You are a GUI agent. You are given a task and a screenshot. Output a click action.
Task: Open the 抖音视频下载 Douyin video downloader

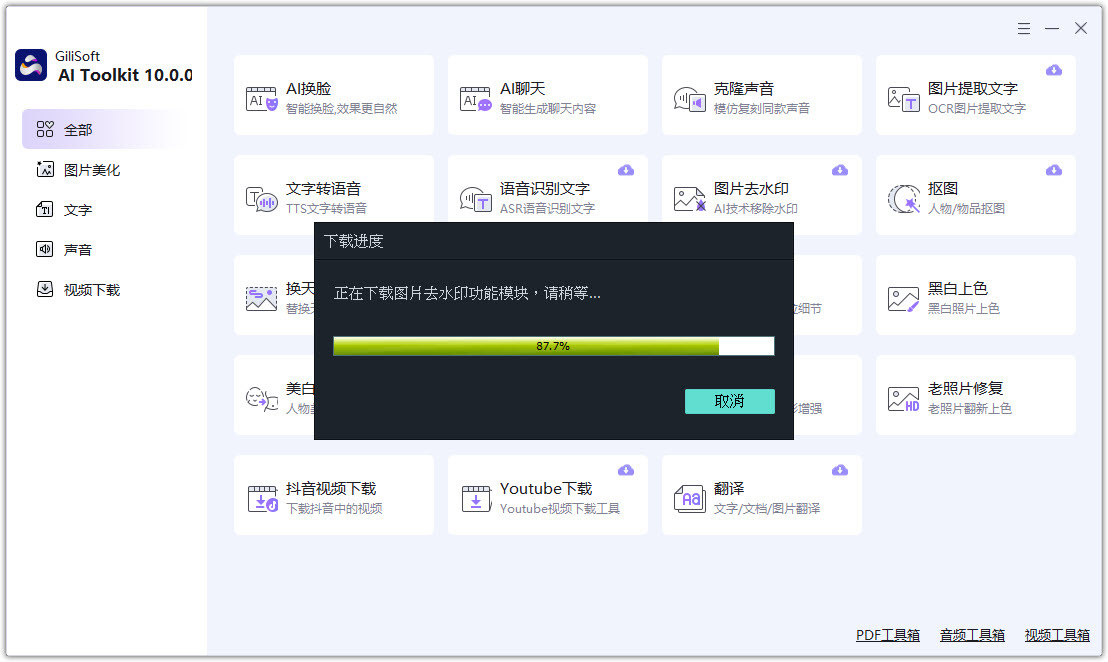tap(333, 495)
